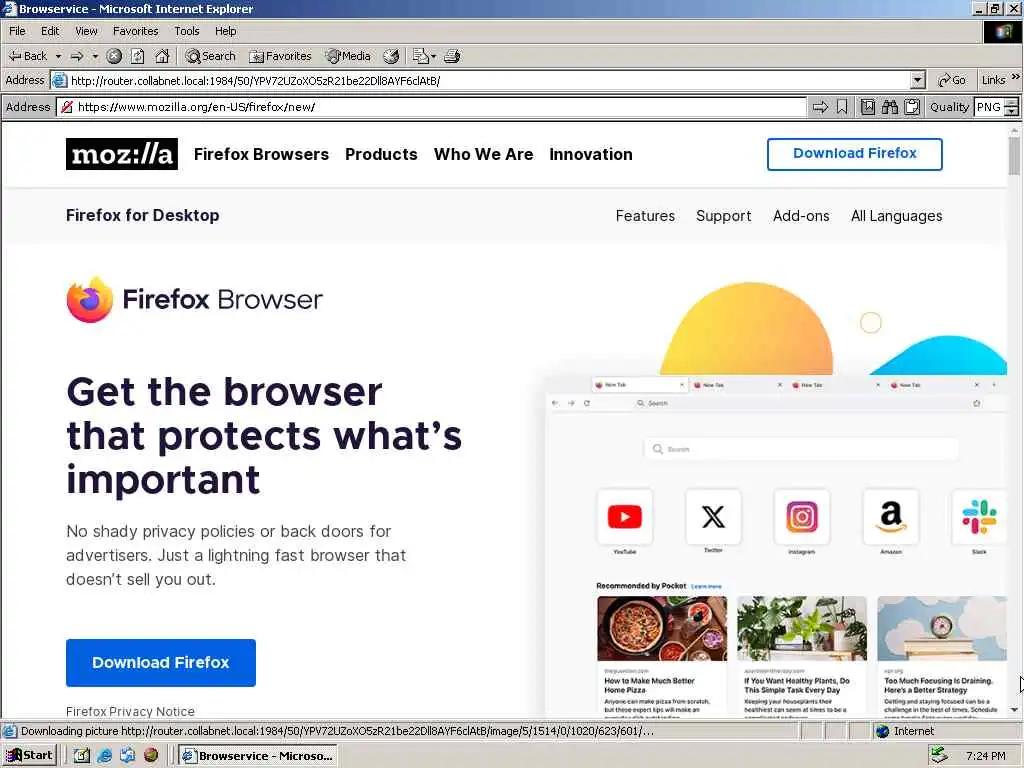Expand the Links toolbar chevron
Viewport: 1024px width, 768px height.
[1016, 77]
